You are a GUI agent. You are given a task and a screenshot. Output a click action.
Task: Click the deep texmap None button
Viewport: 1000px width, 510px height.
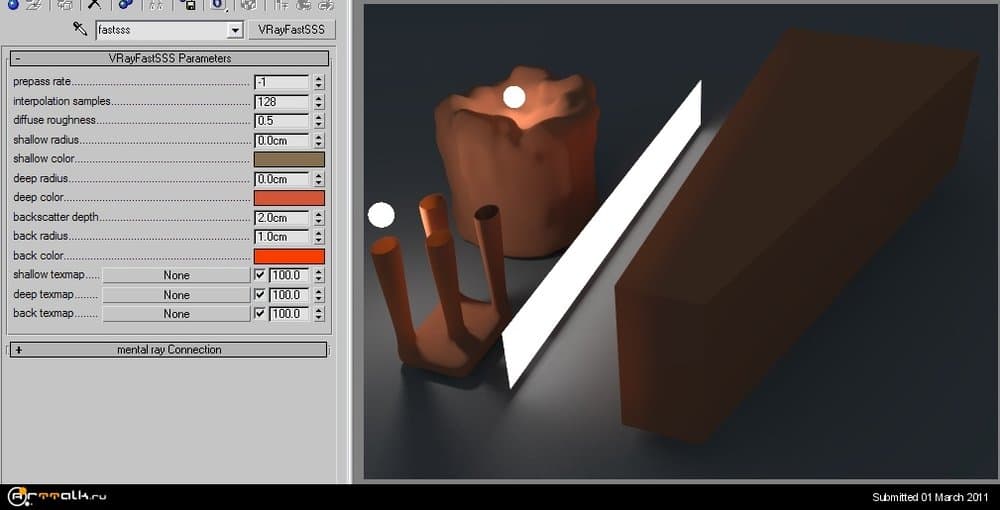click(x=176, y=295)
